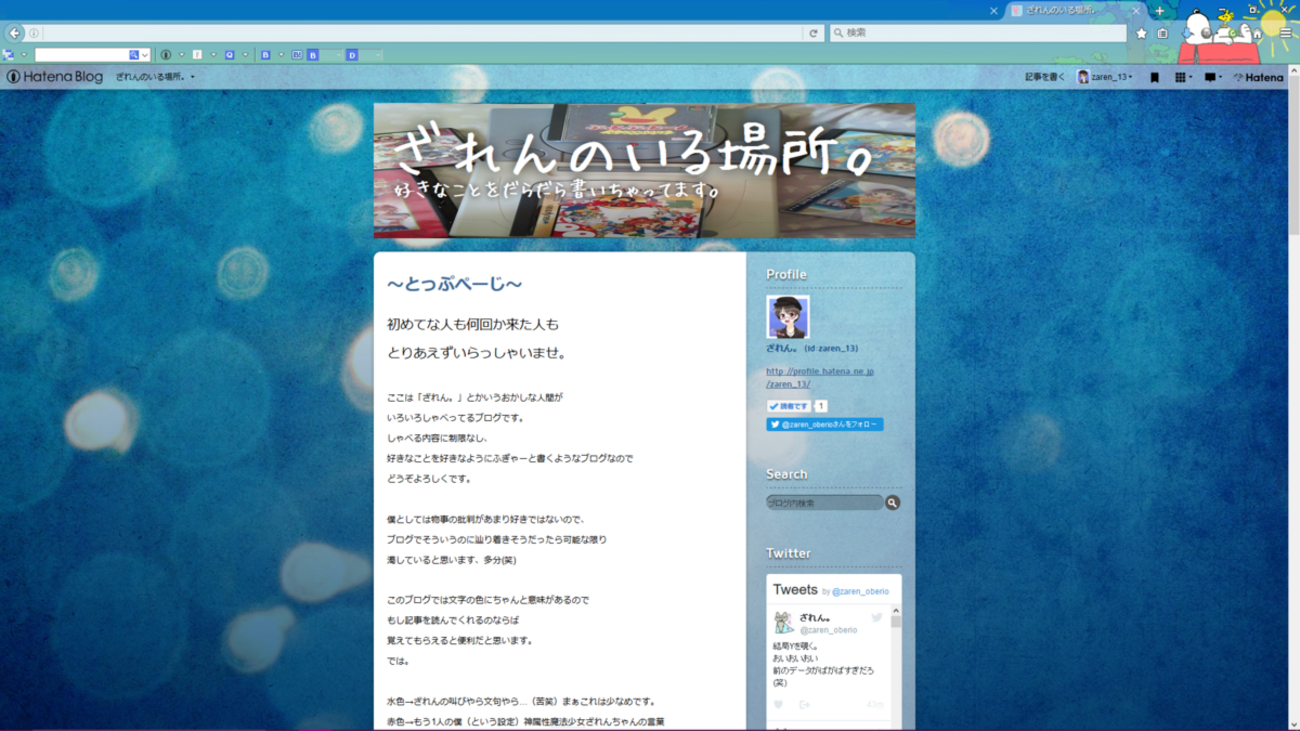Click the blue 'Q' toolbar icon
The height and width of the screenshot is (731, 1300).
click(230, 55)
